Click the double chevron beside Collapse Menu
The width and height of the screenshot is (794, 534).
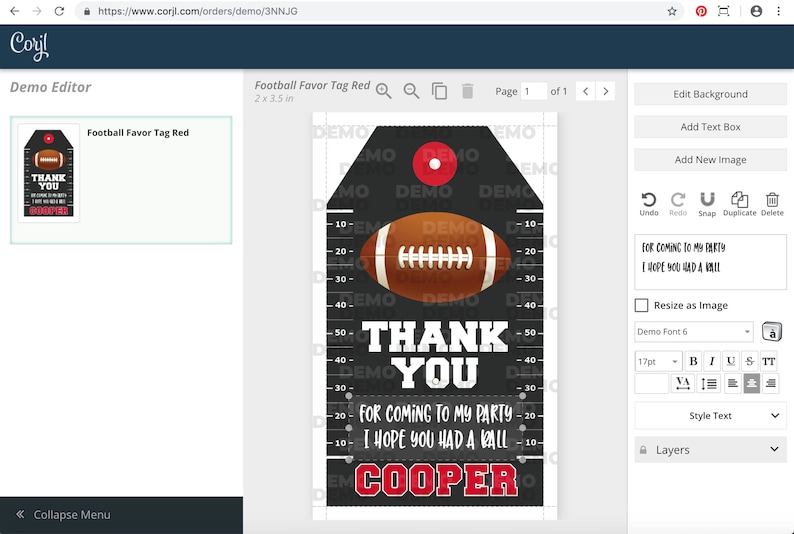tap(20, 514)
